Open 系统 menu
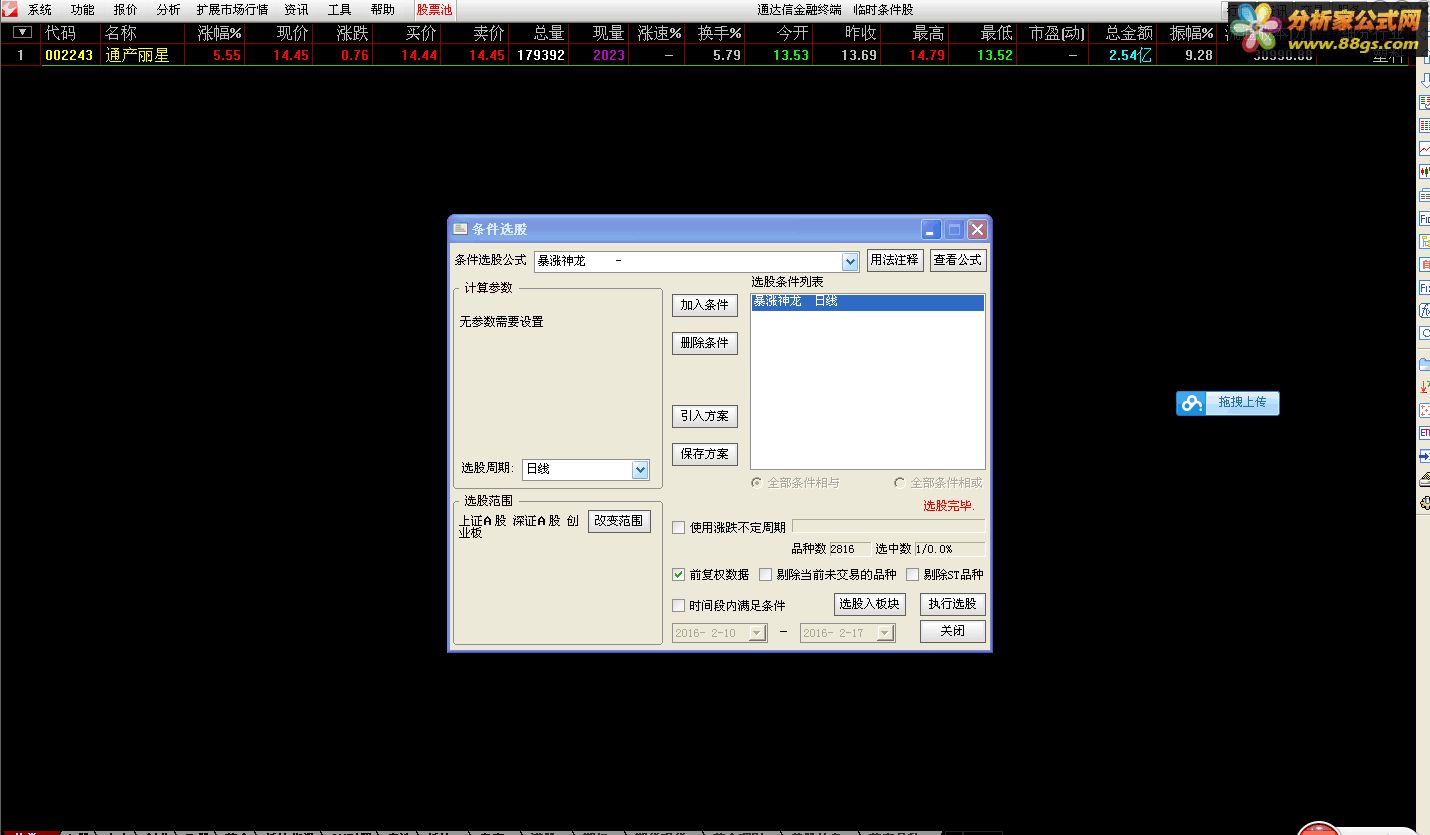The width and height of the screenshot is (1430, 835). coord(40,10)
